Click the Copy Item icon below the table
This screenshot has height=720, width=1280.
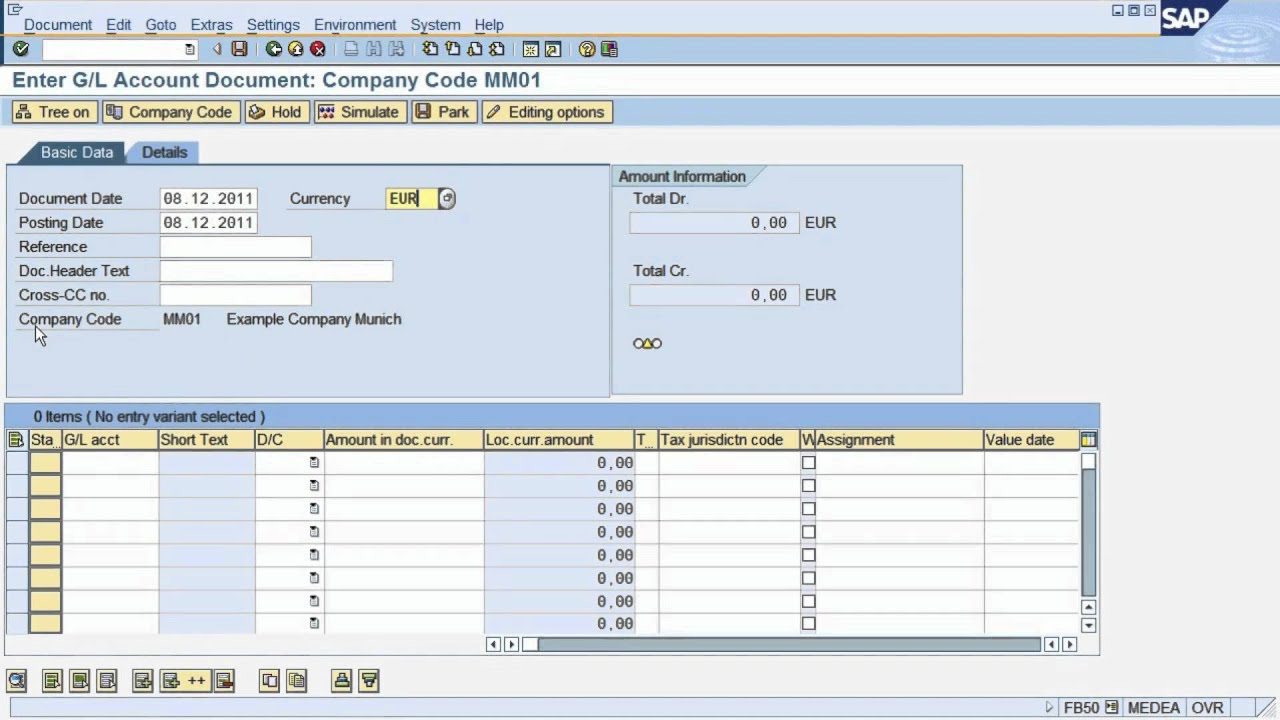pos(270,681)
